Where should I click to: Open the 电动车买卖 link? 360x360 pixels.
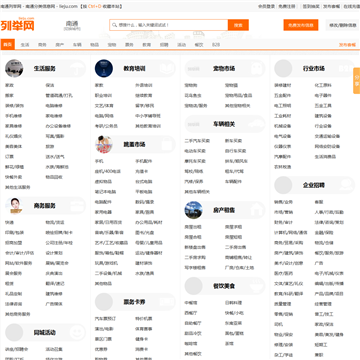coord(195,151)
